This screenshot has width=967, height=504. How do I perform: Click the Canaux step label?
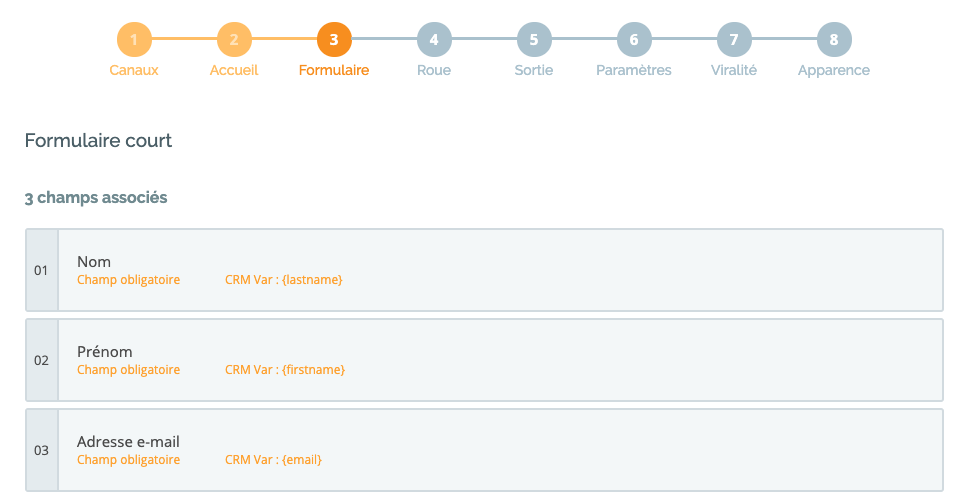click(134, 70)
